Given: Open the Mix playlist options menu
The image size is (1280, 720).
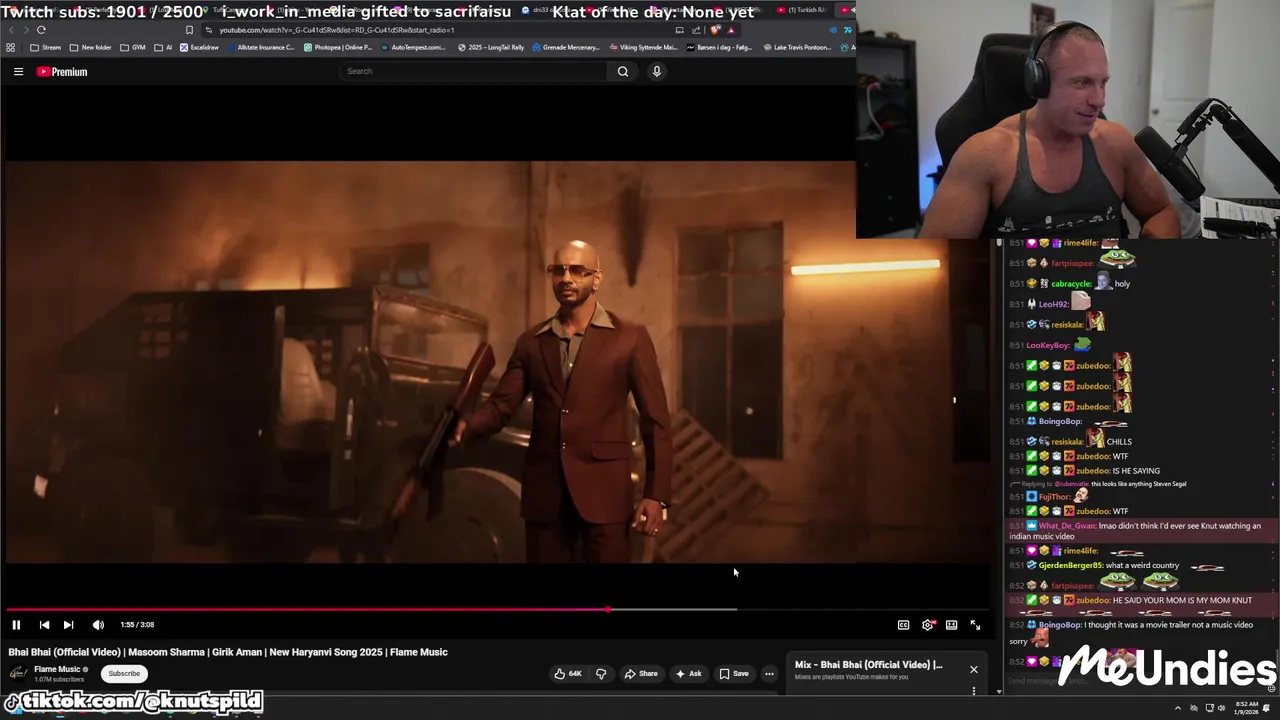Looking at the screenshot, I should [974, 690].
